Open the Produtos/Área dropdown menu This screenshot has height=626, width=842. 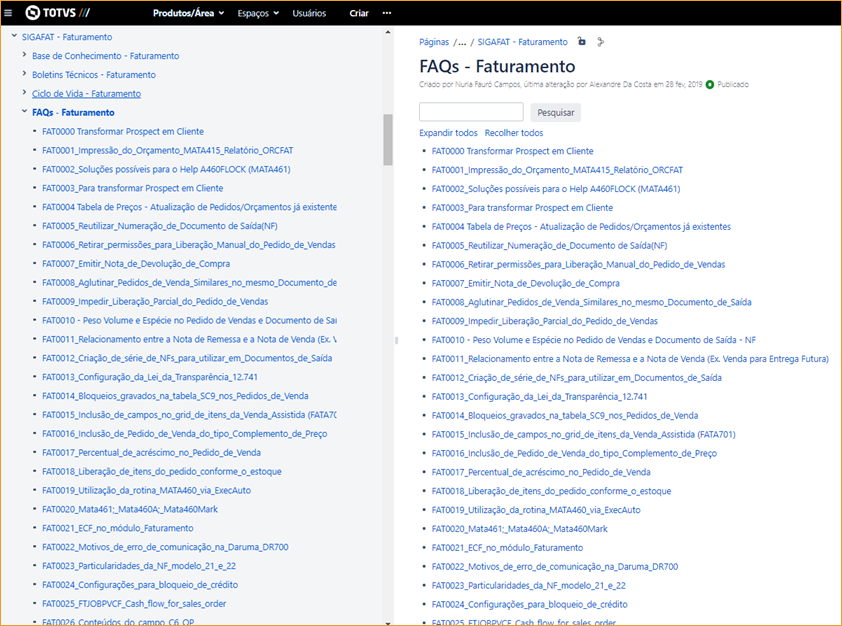[x=188, y=13]
